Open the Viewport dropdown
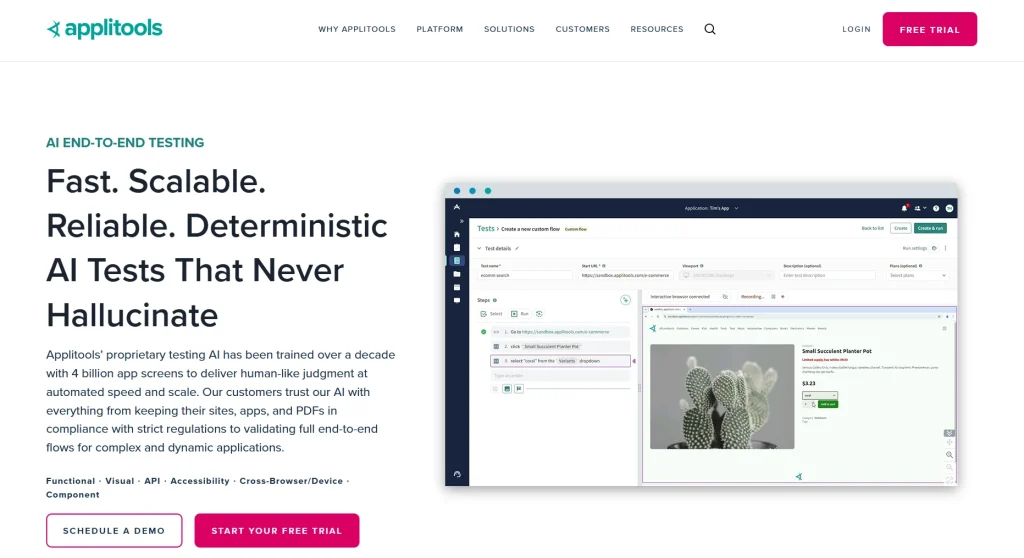This screenshot has width=1024, height=558. (x=726, y=275)
